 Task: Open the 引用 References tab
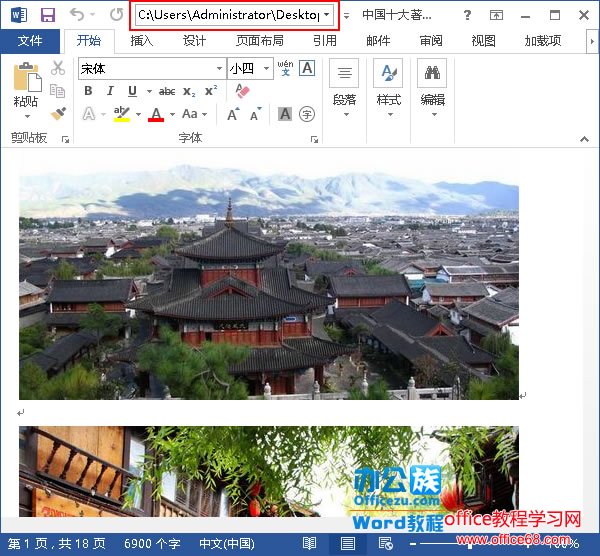325,41
